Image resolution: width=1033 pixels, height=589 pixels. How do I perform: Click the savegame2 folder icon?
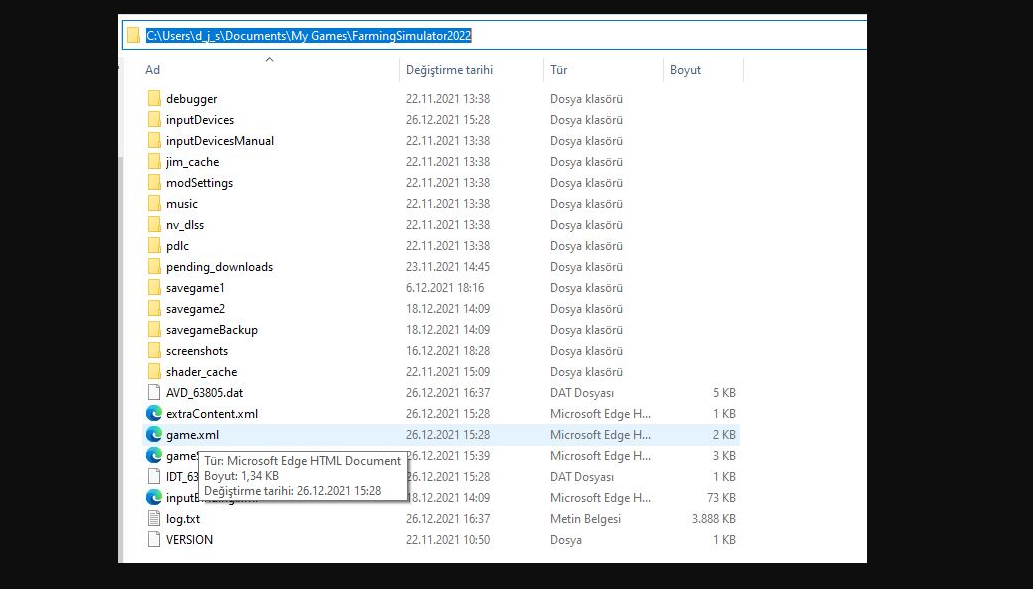coord(154,309)
